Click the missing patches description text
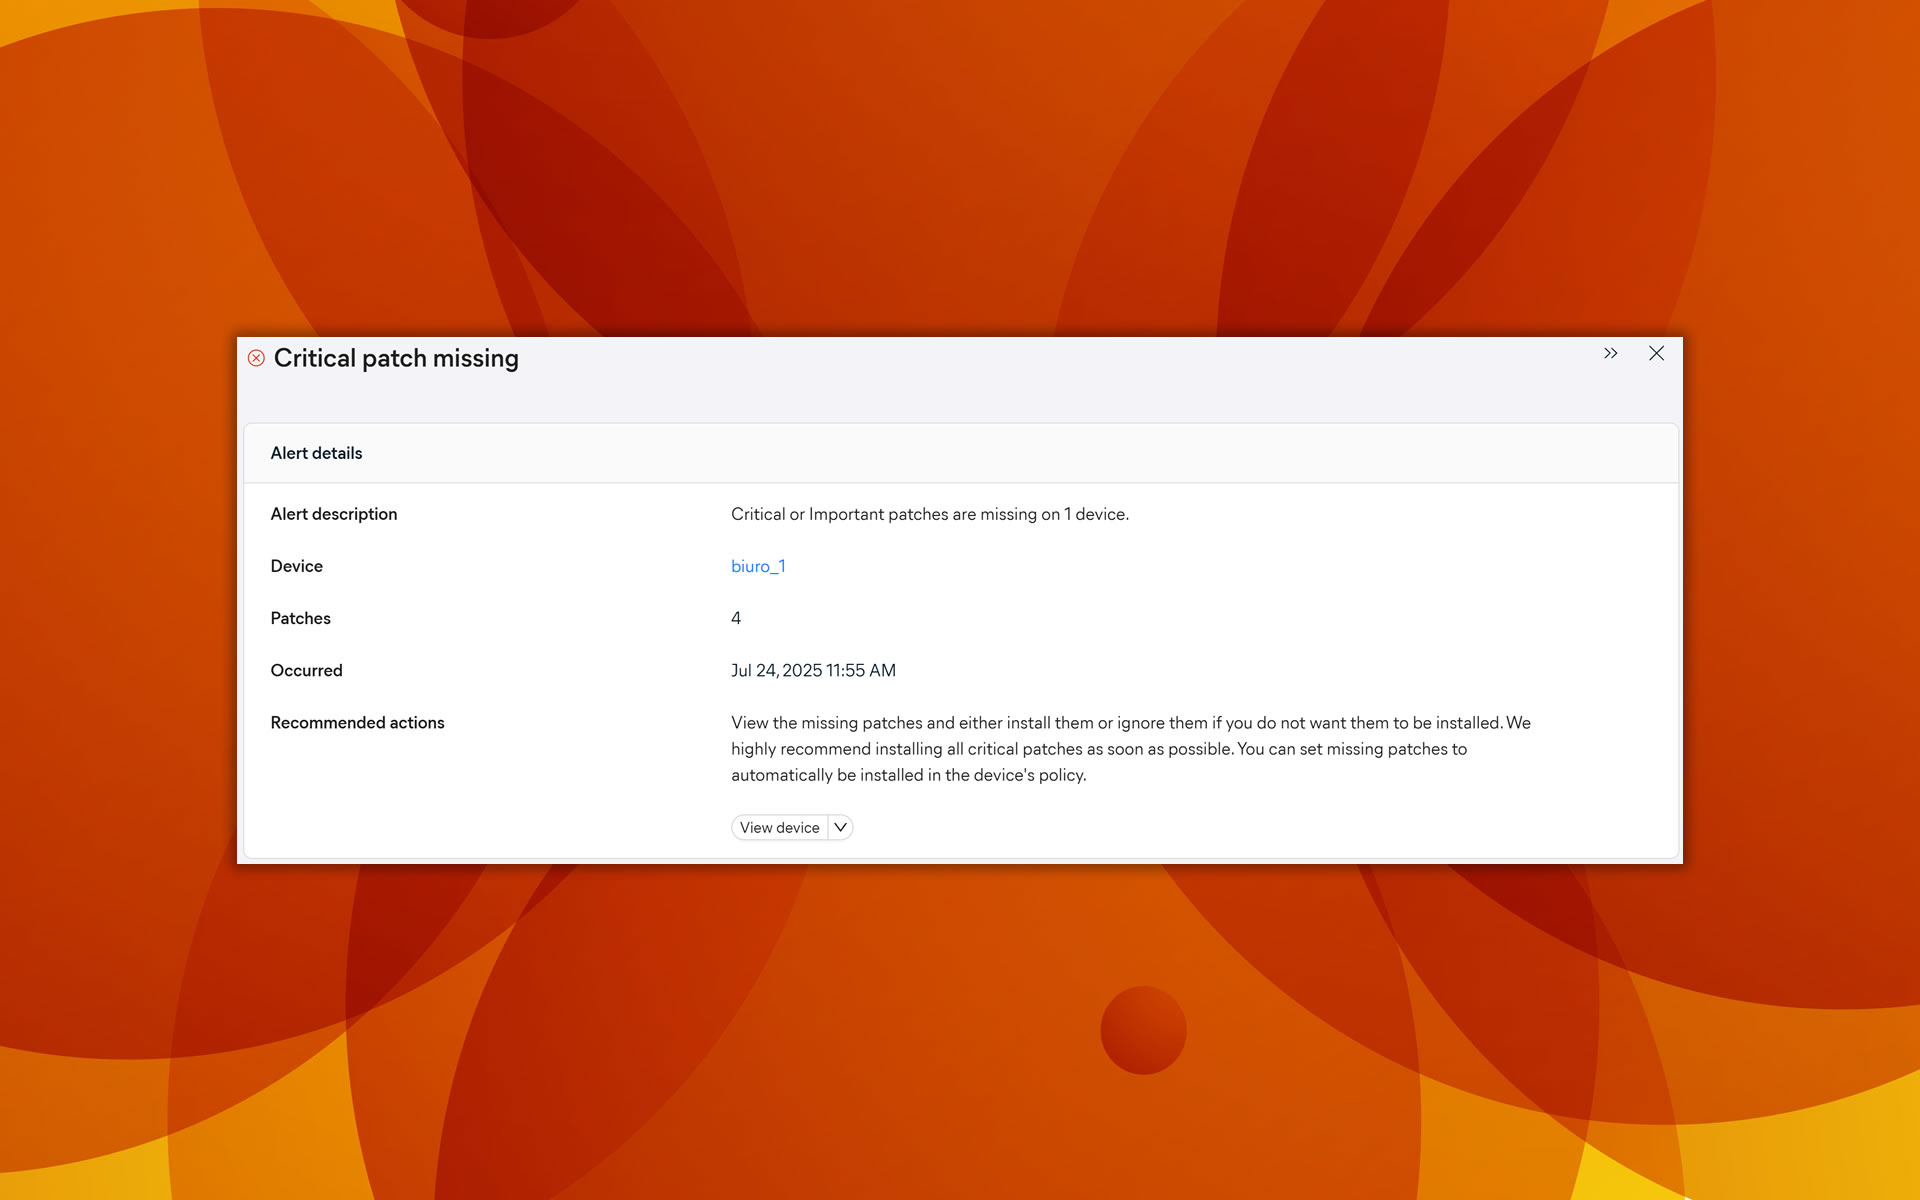The image size is (1920, 1200). 929,514
